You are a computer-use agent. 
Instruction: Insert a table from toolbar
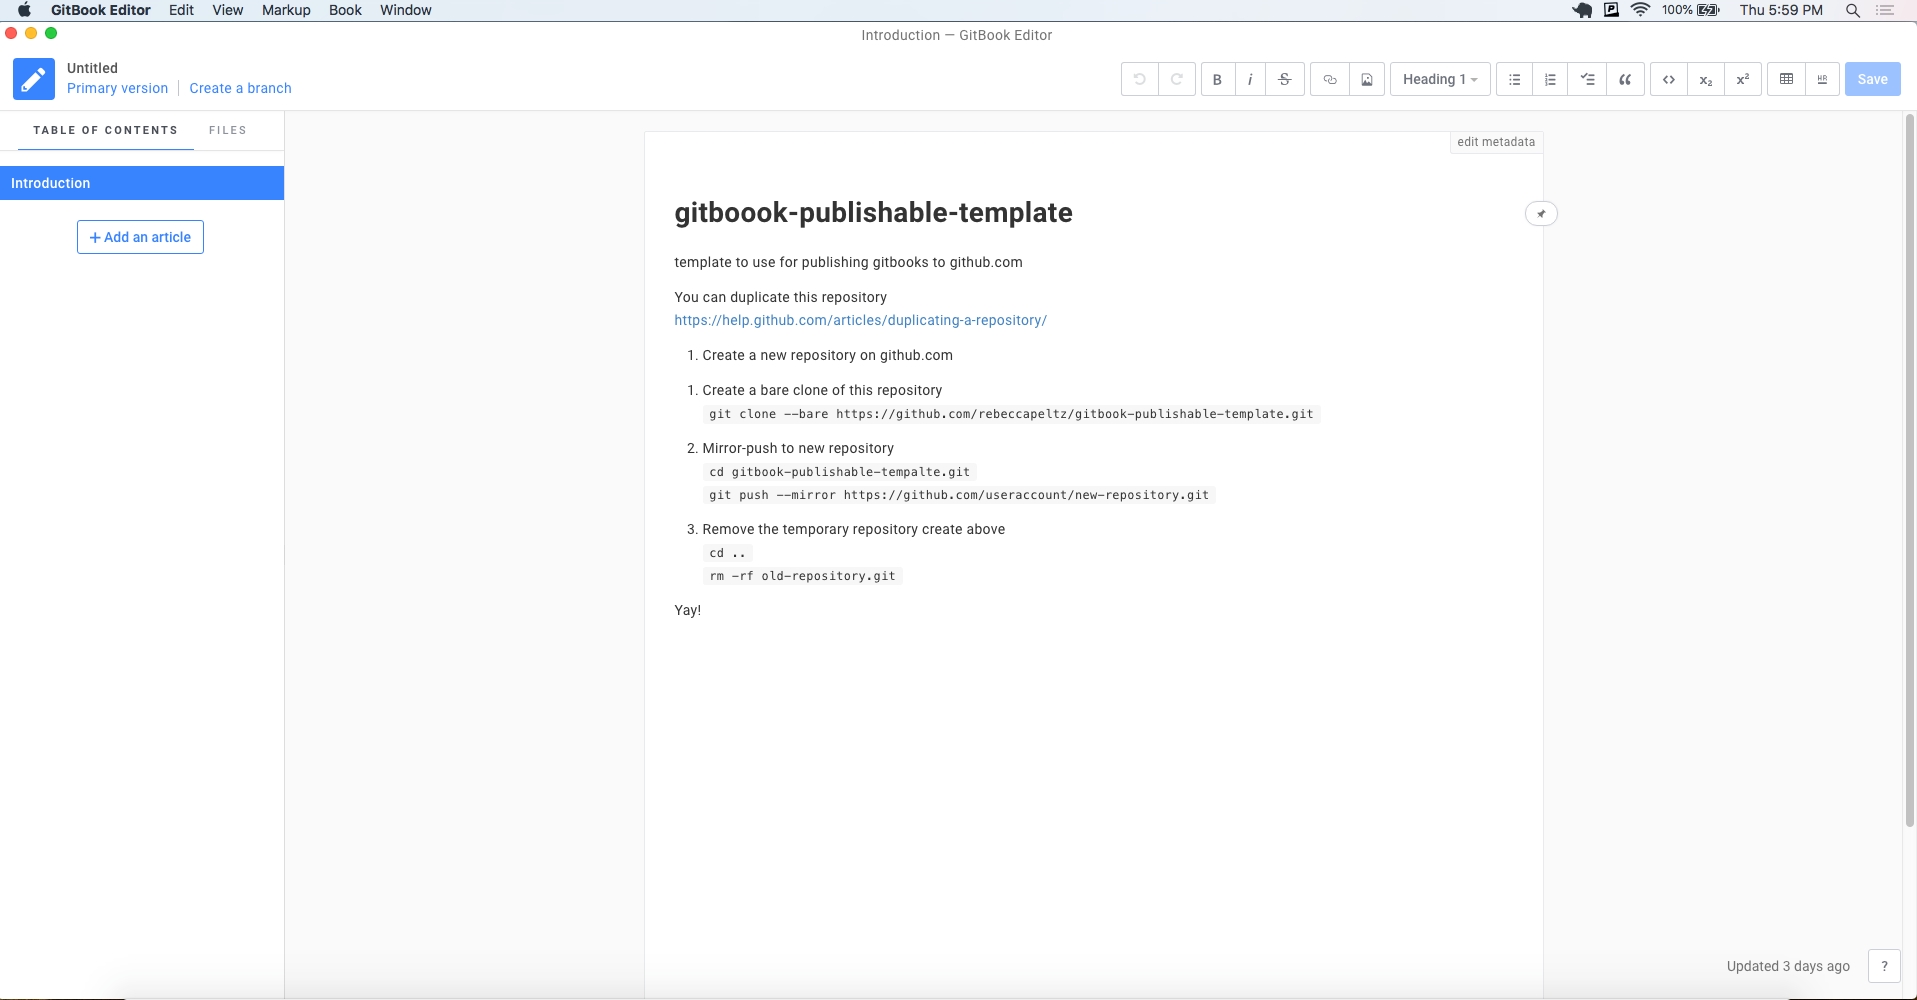pos(1786,80)
